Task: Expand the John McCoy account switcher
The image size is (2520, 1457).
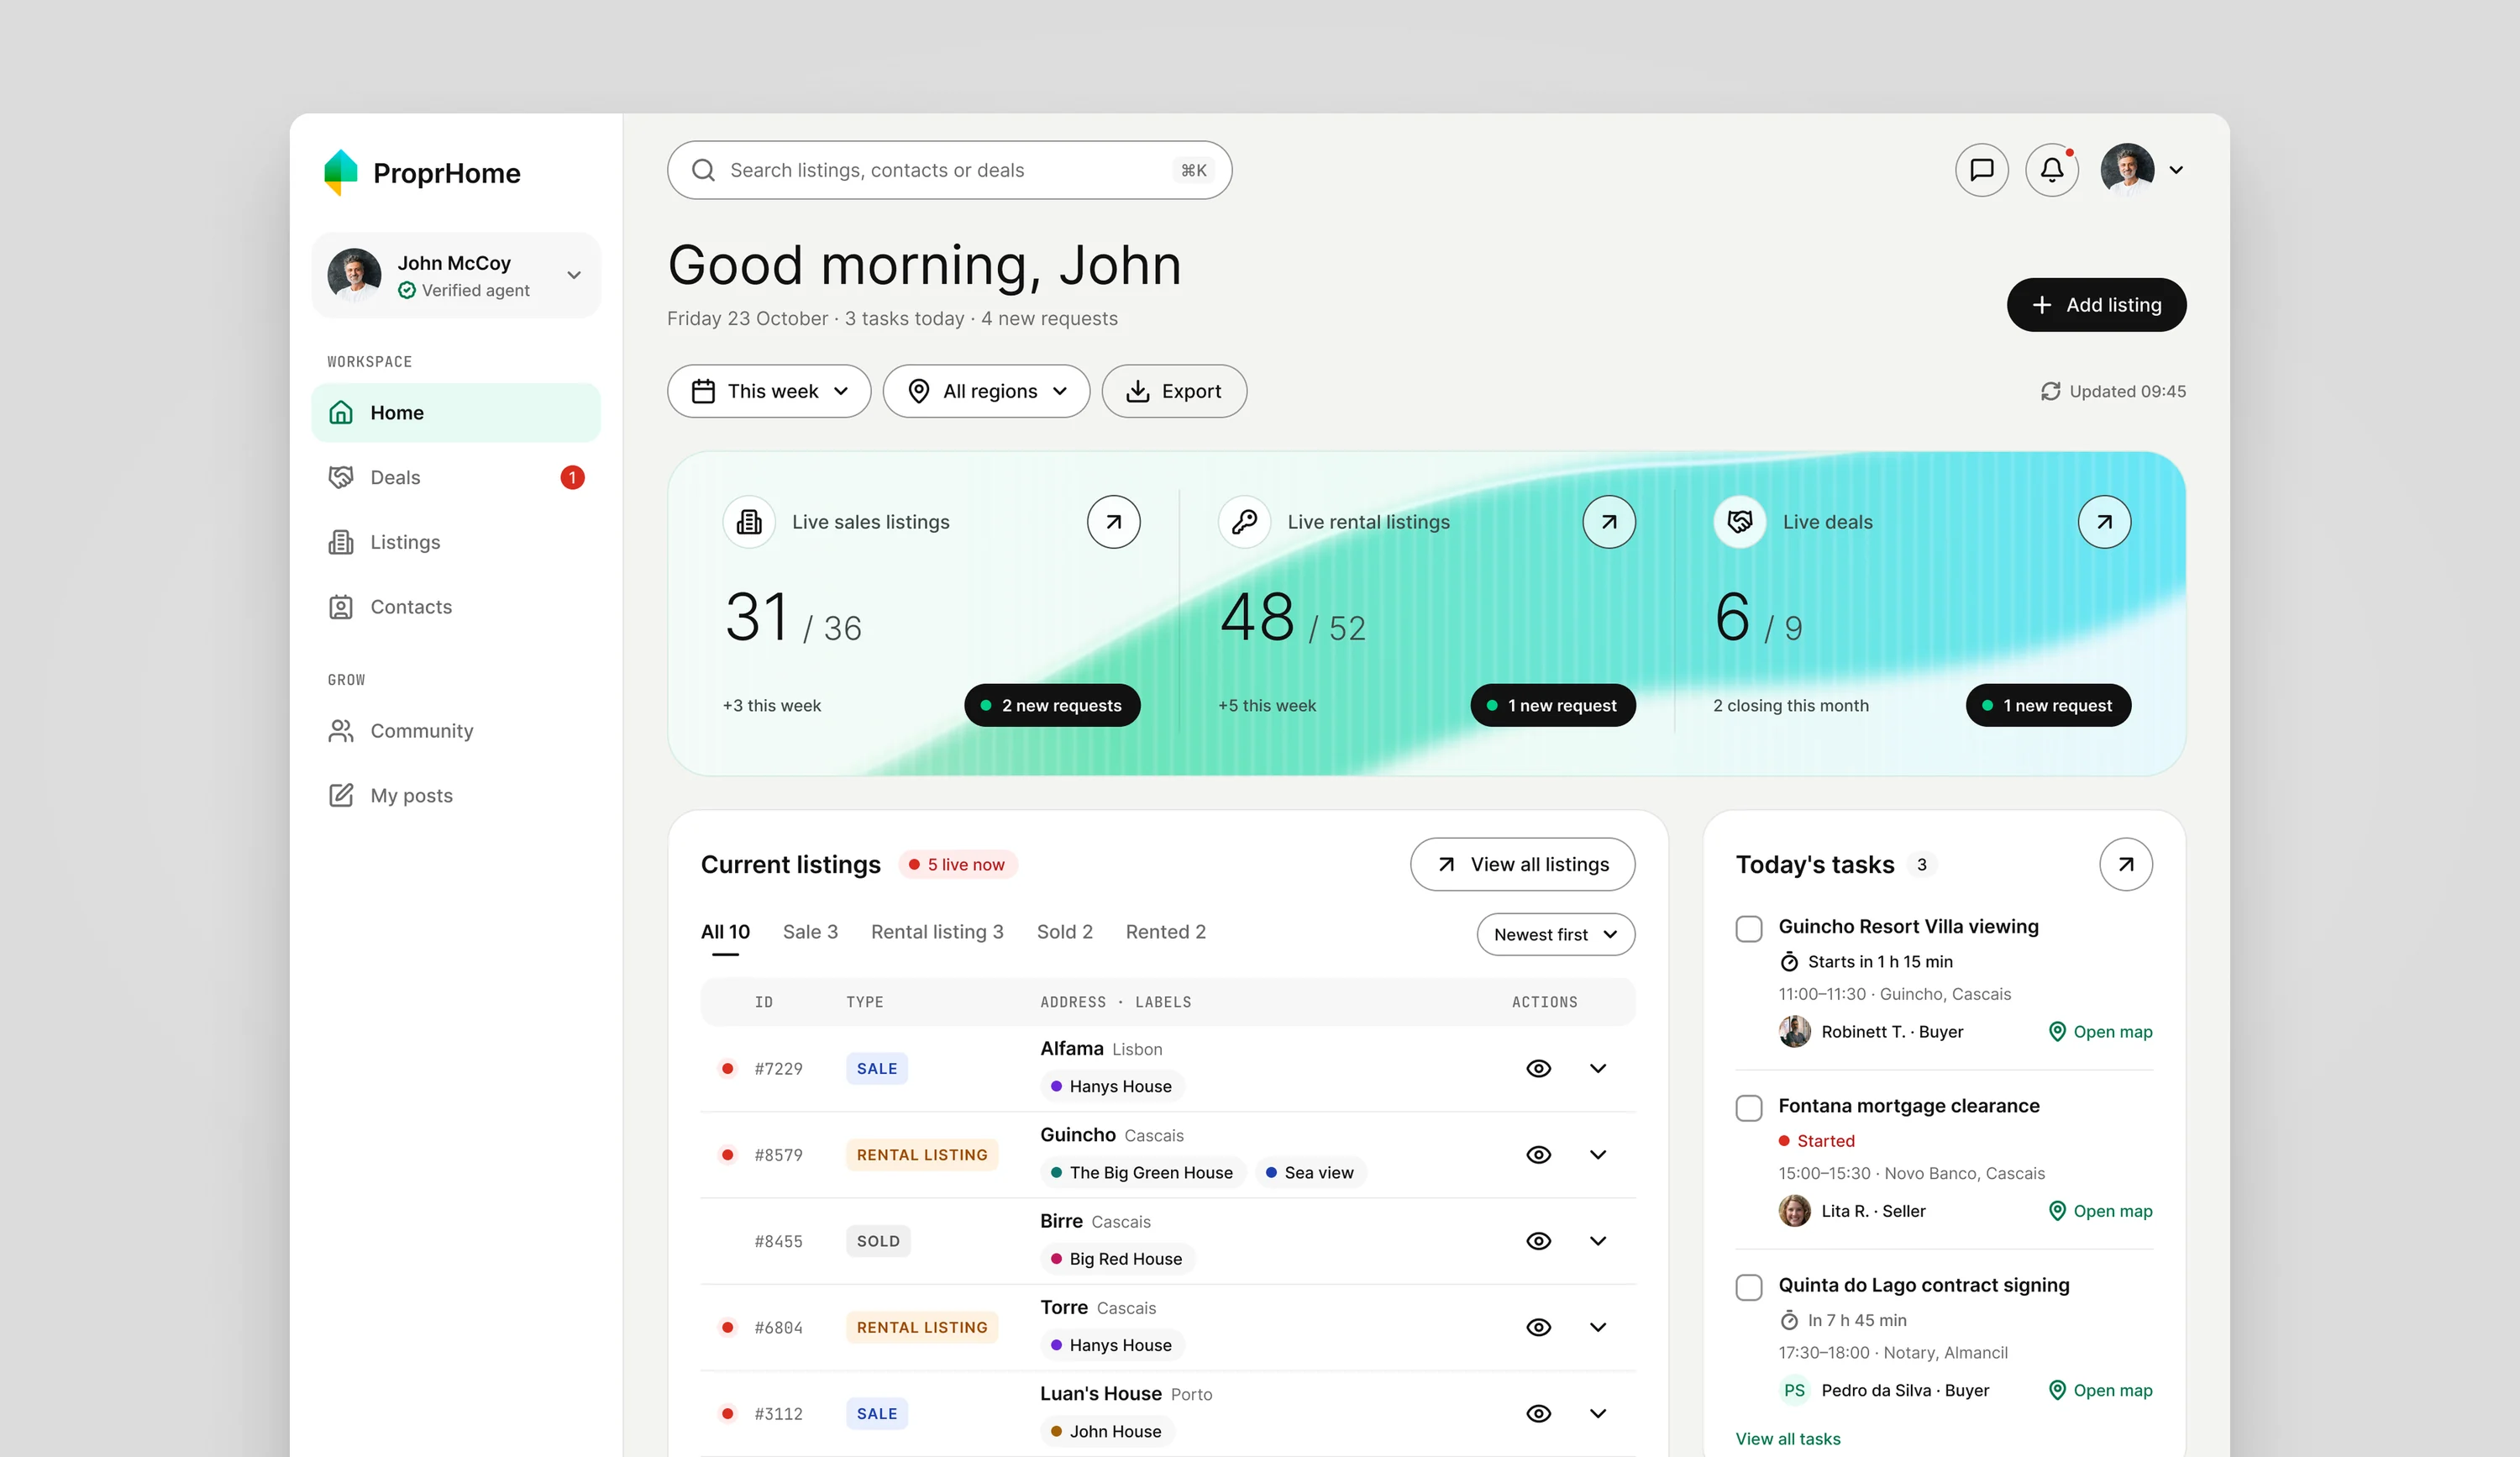Action: point(456,275)
